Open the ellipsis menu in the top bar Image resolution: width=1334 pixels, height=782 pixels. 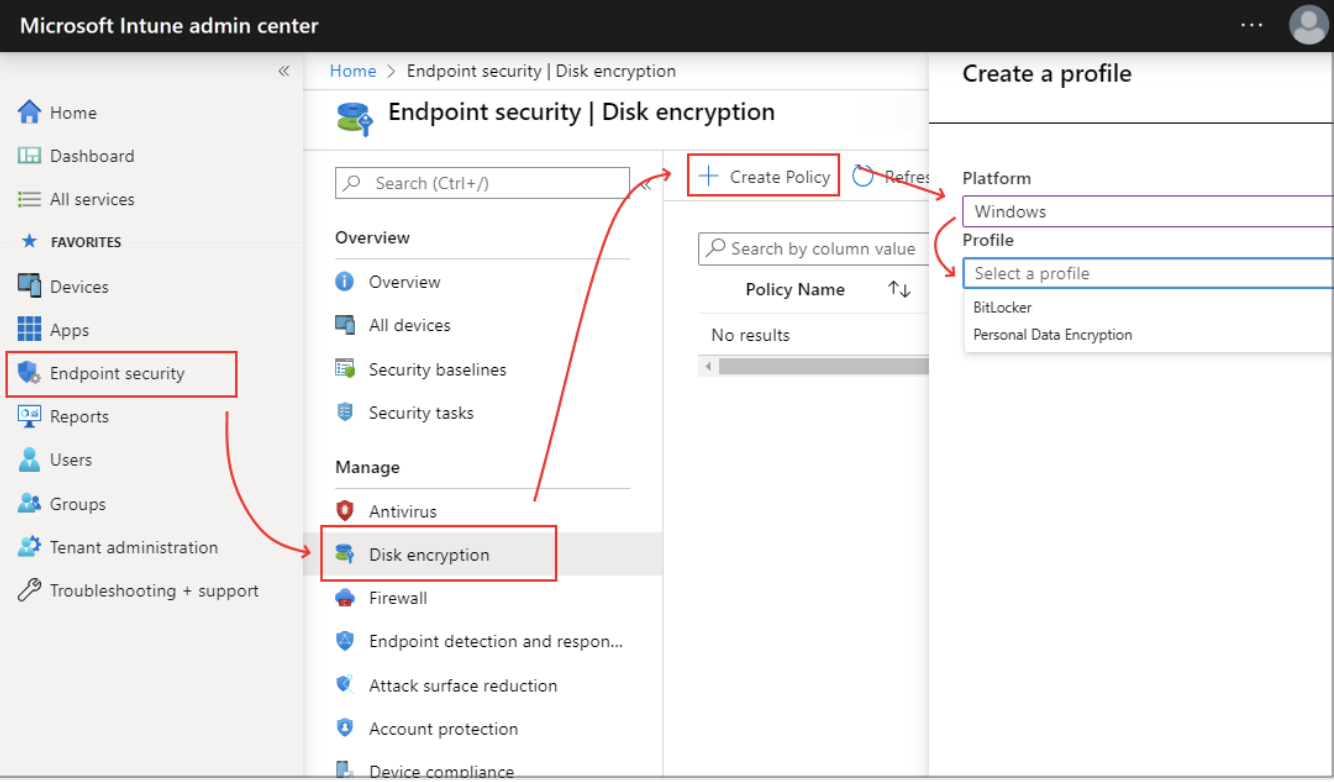coord(1251,25)
